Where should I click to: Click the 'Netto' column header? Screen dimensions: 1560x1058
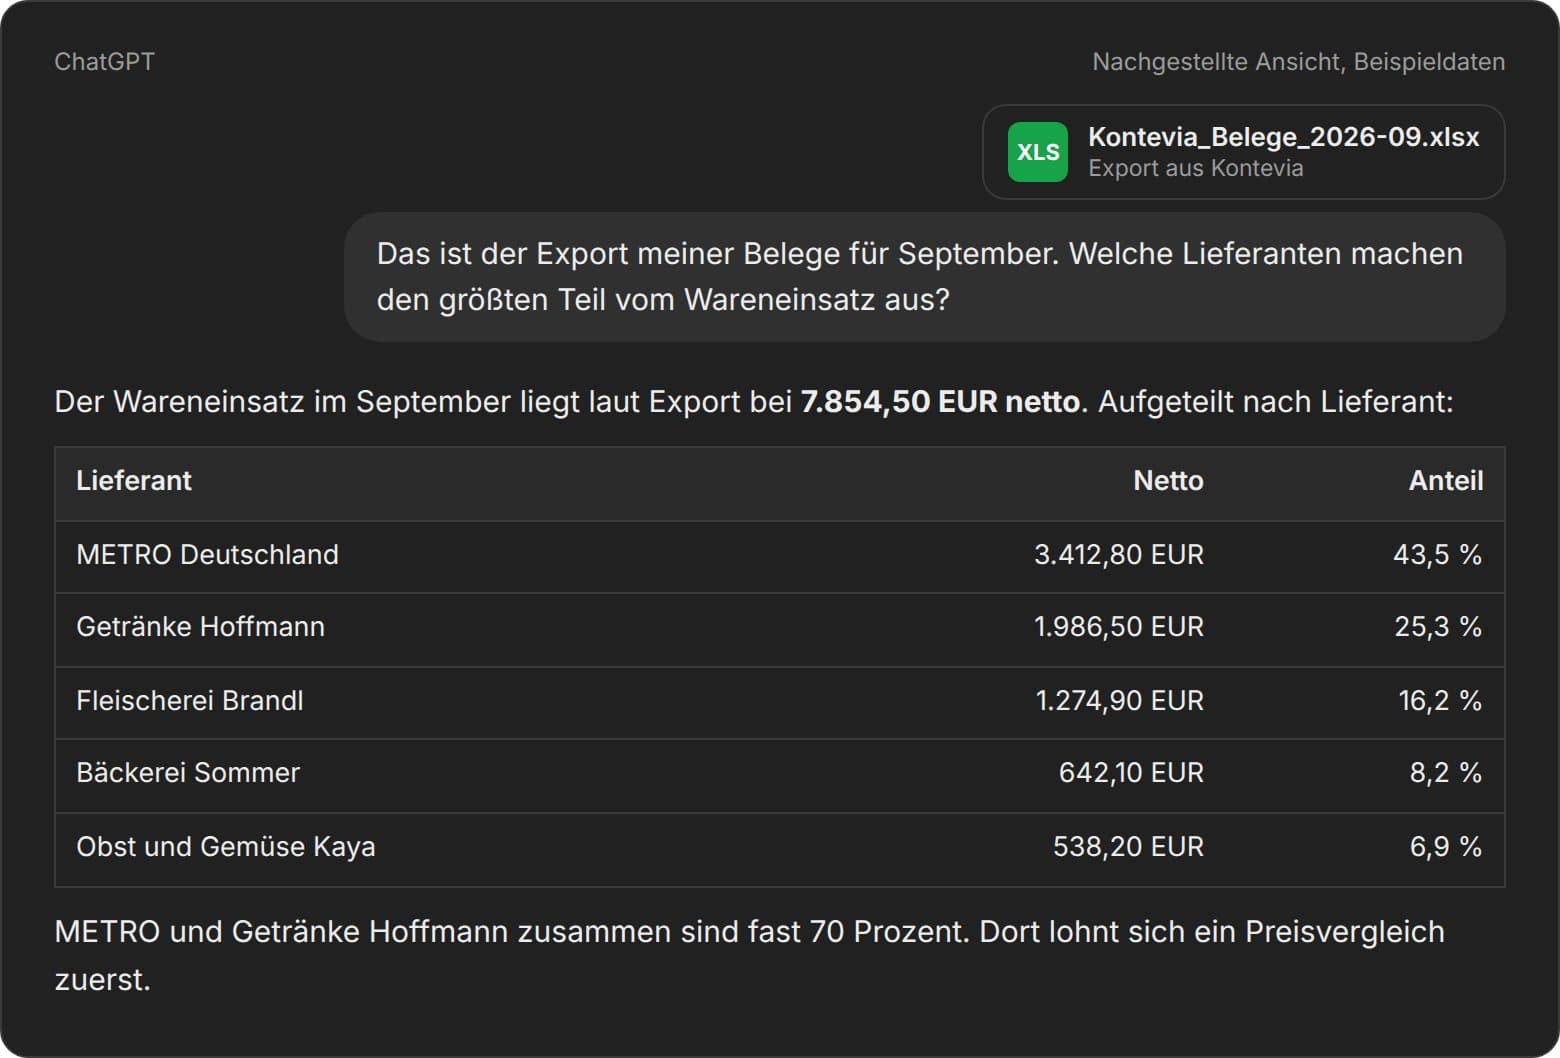[1168, 481]
